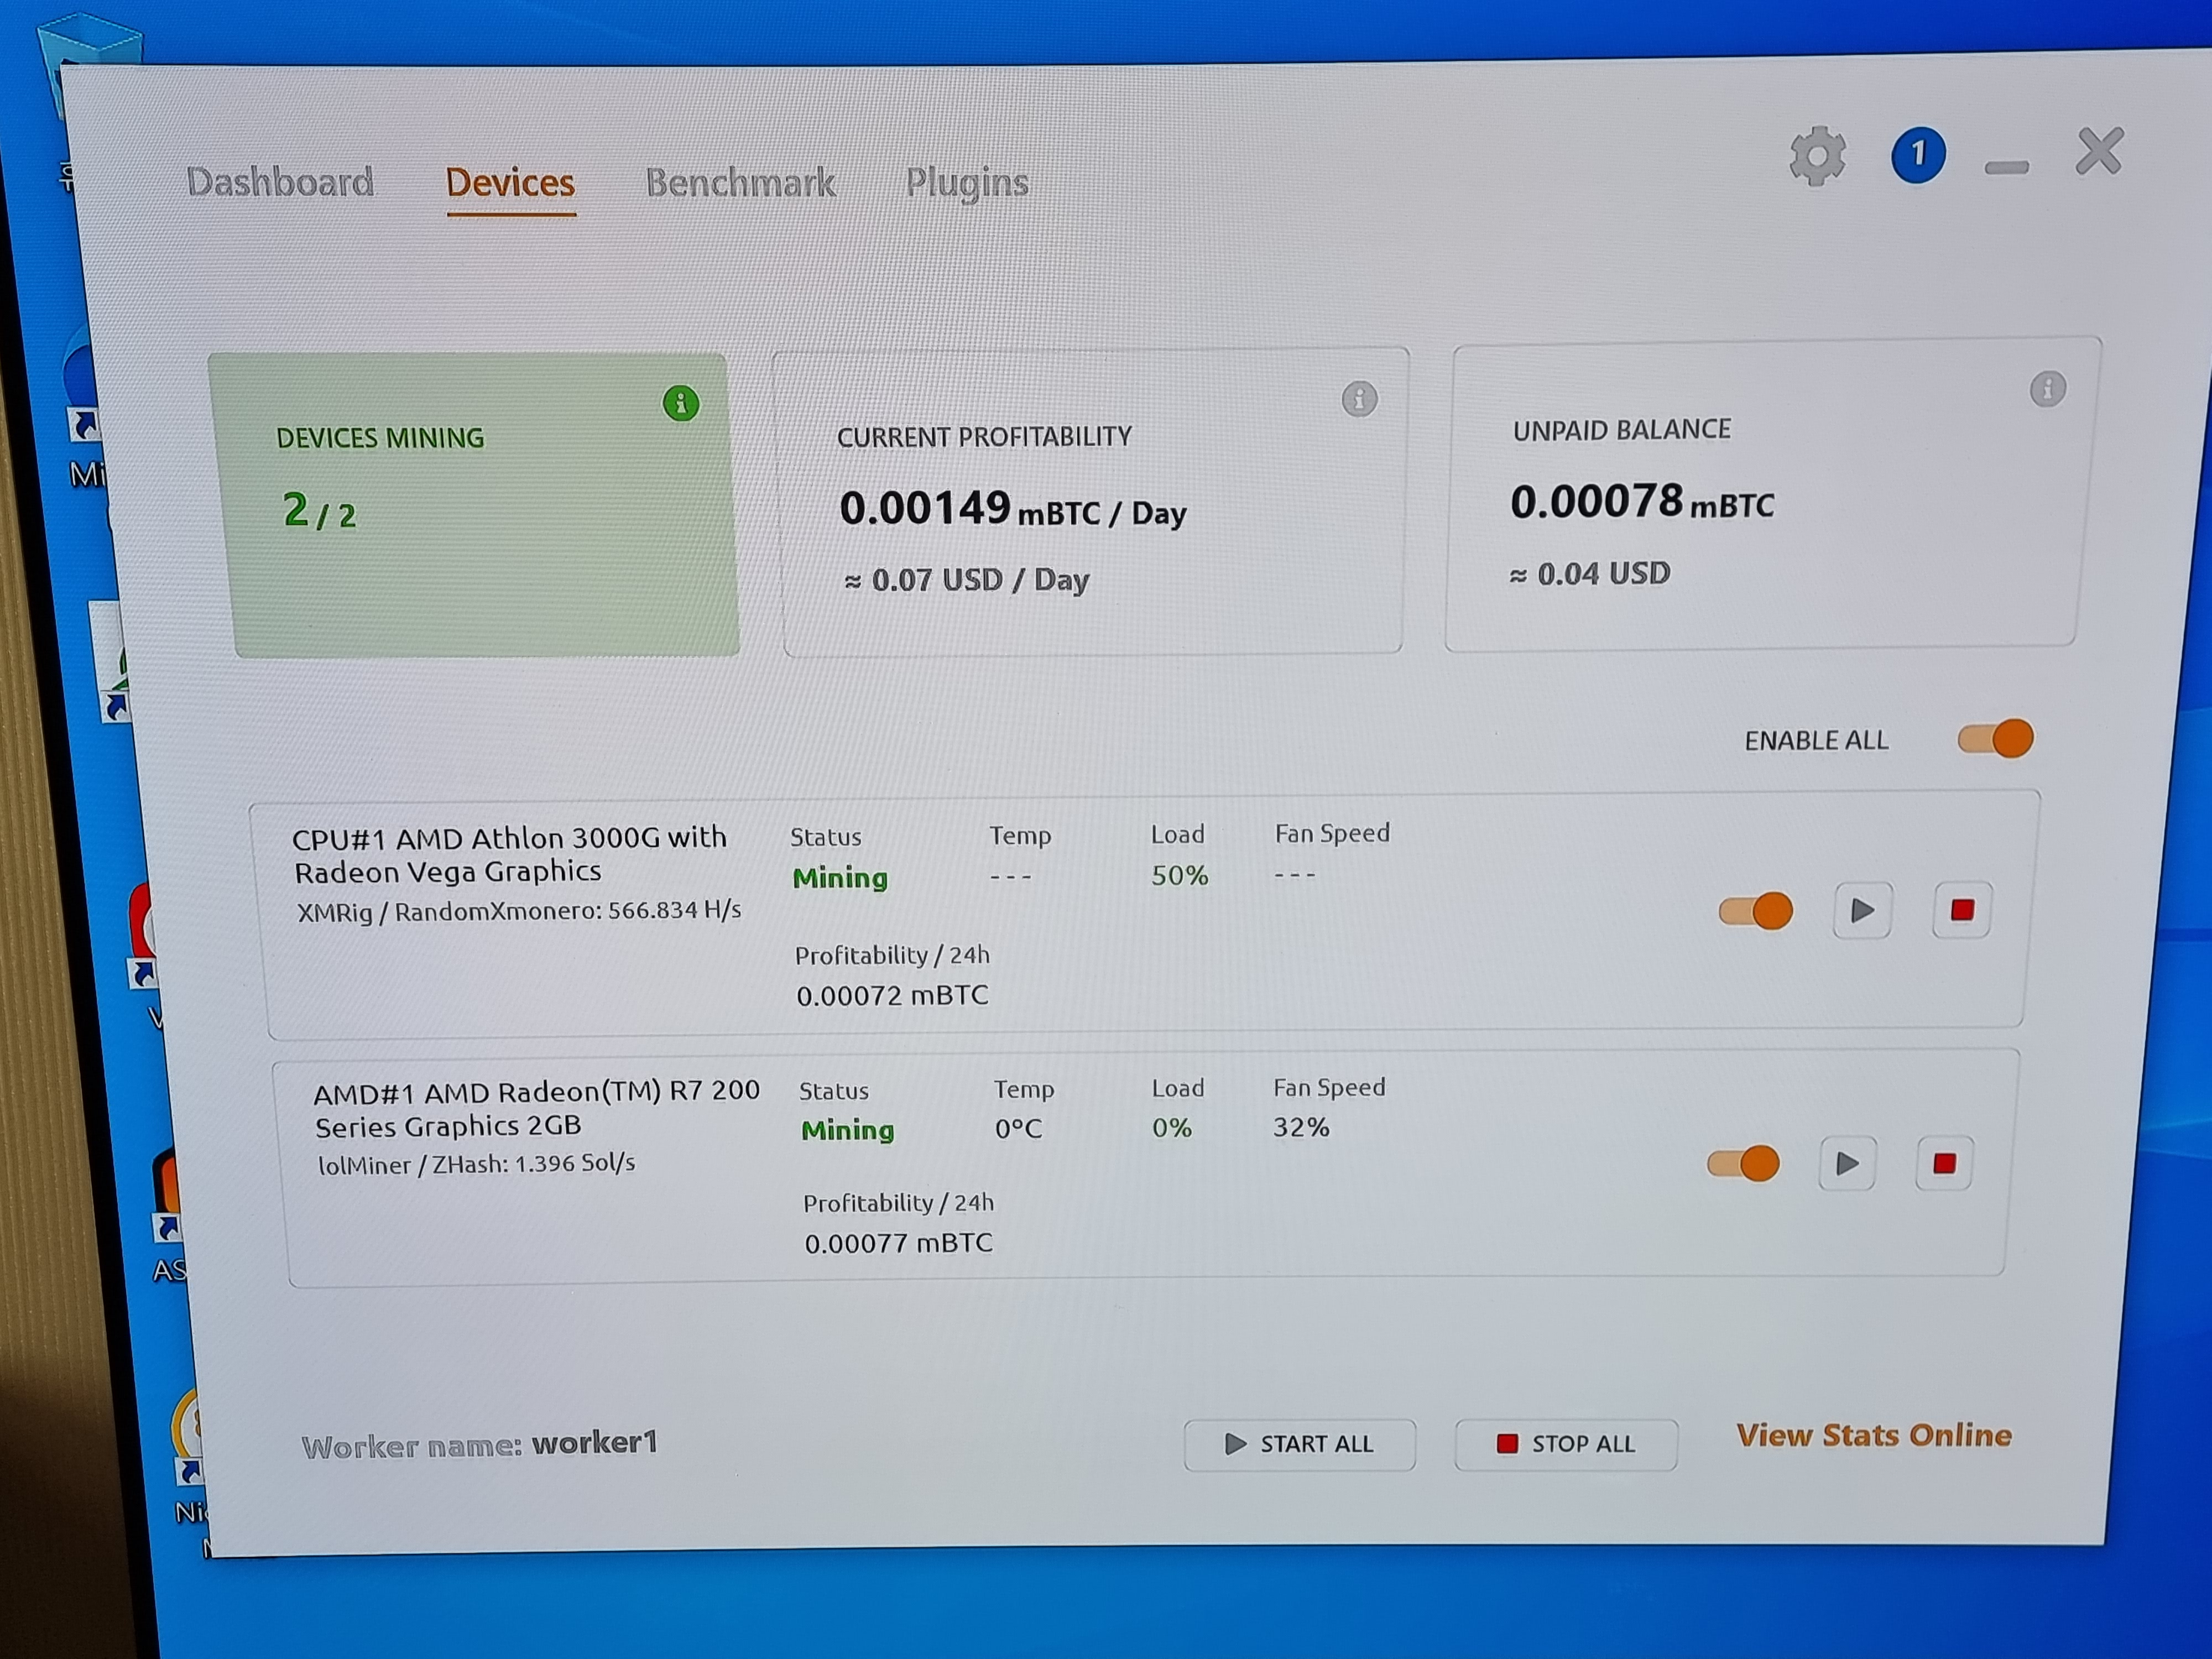Disable the Radeon R7 200 toggle
Image resolution: width=2212 pixels, height=1659 pixels.
tap(1743, 1163)
